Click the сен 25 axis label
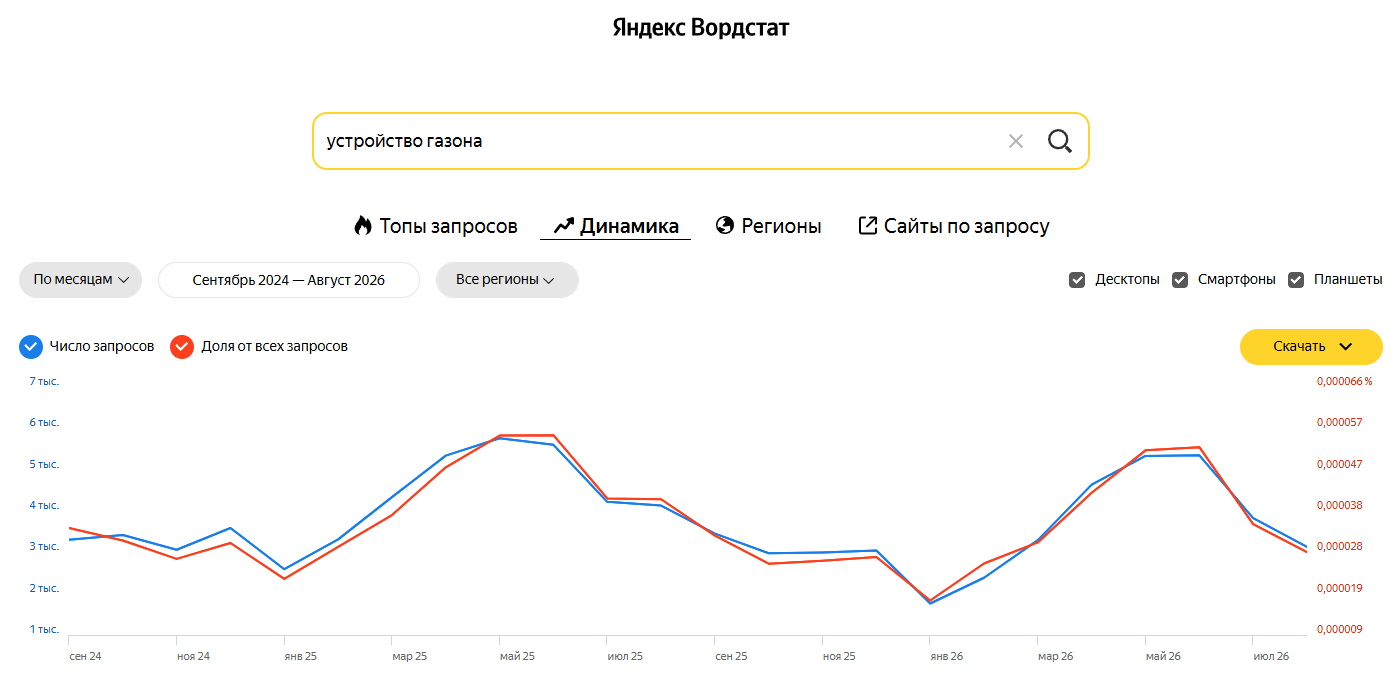The image size is (1397, 684). point(731,657)
